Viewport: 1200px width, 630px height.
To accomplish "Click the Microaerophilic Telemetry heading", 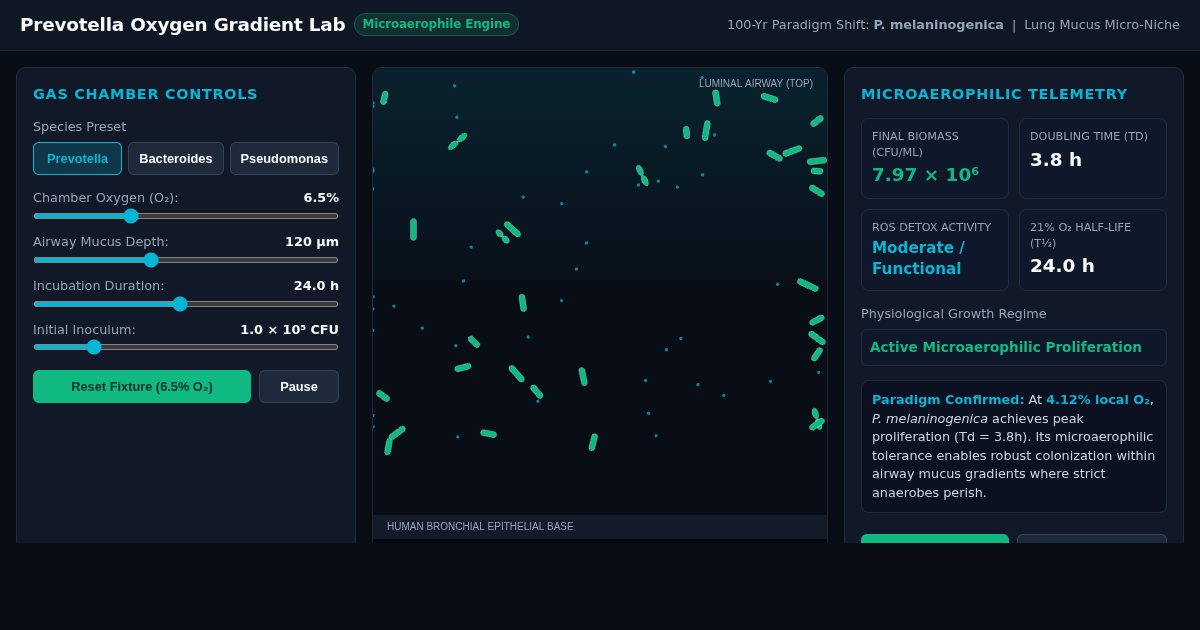I will pos(994,94).
